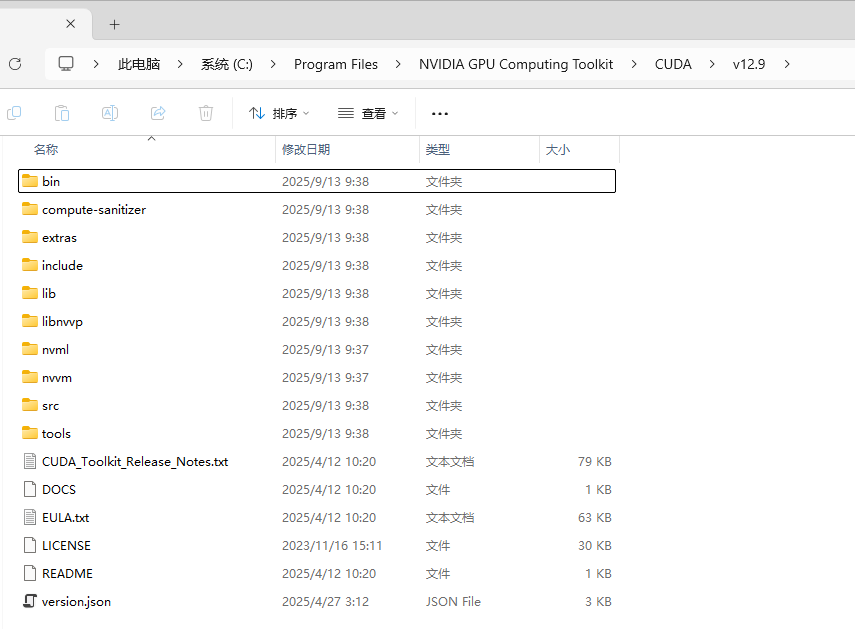855x629 pixels.
Task: Click the "2025/4/27 3:12" date cell
Action: [x=326, y=602]
